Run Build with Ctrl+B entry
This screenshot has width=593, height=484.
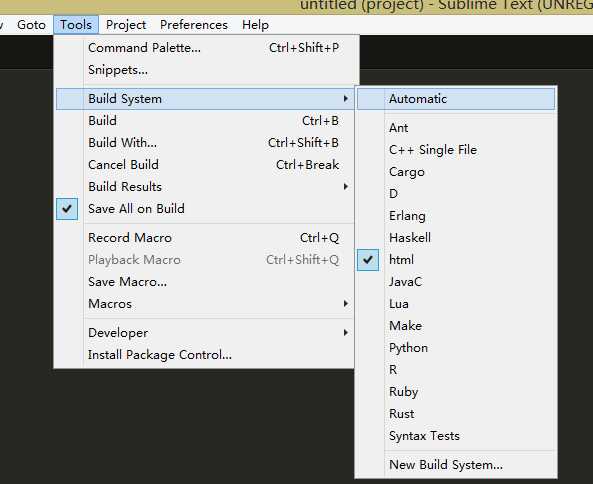coord(205,121)
